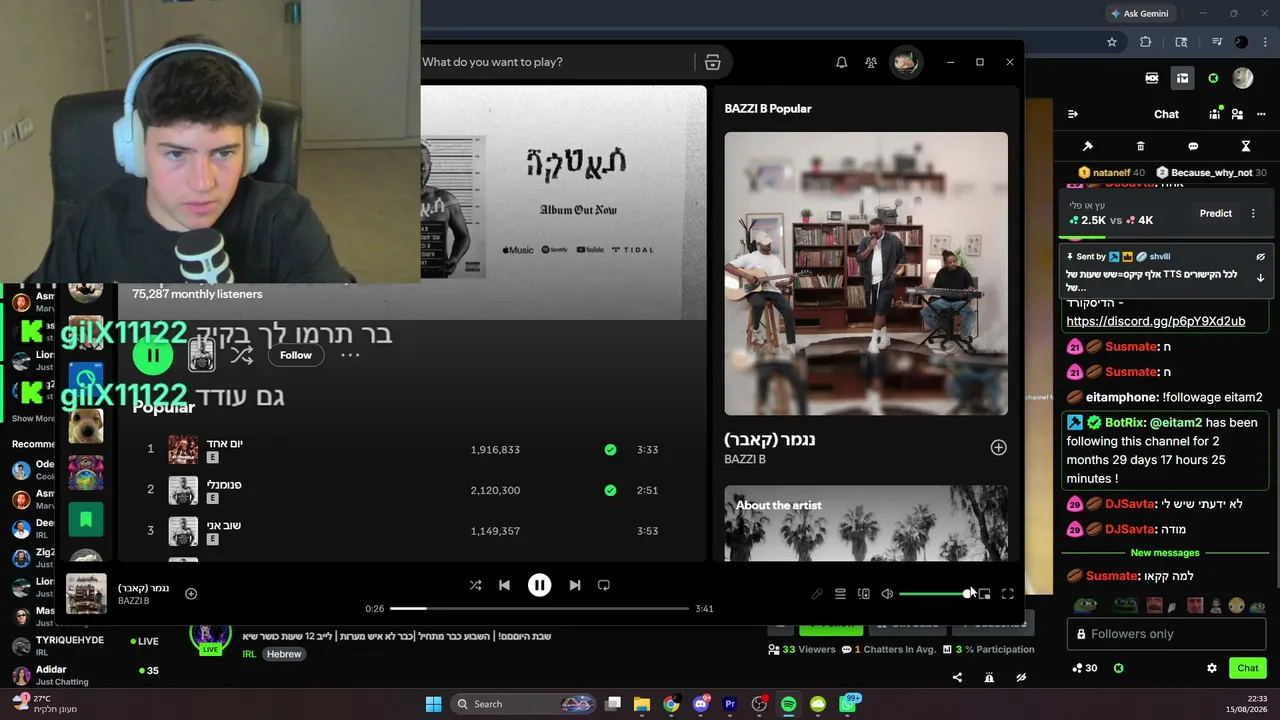Open the chat moderation hammer tool
This screenshot has height=720, width=1280.
[x=1088, y=146]
